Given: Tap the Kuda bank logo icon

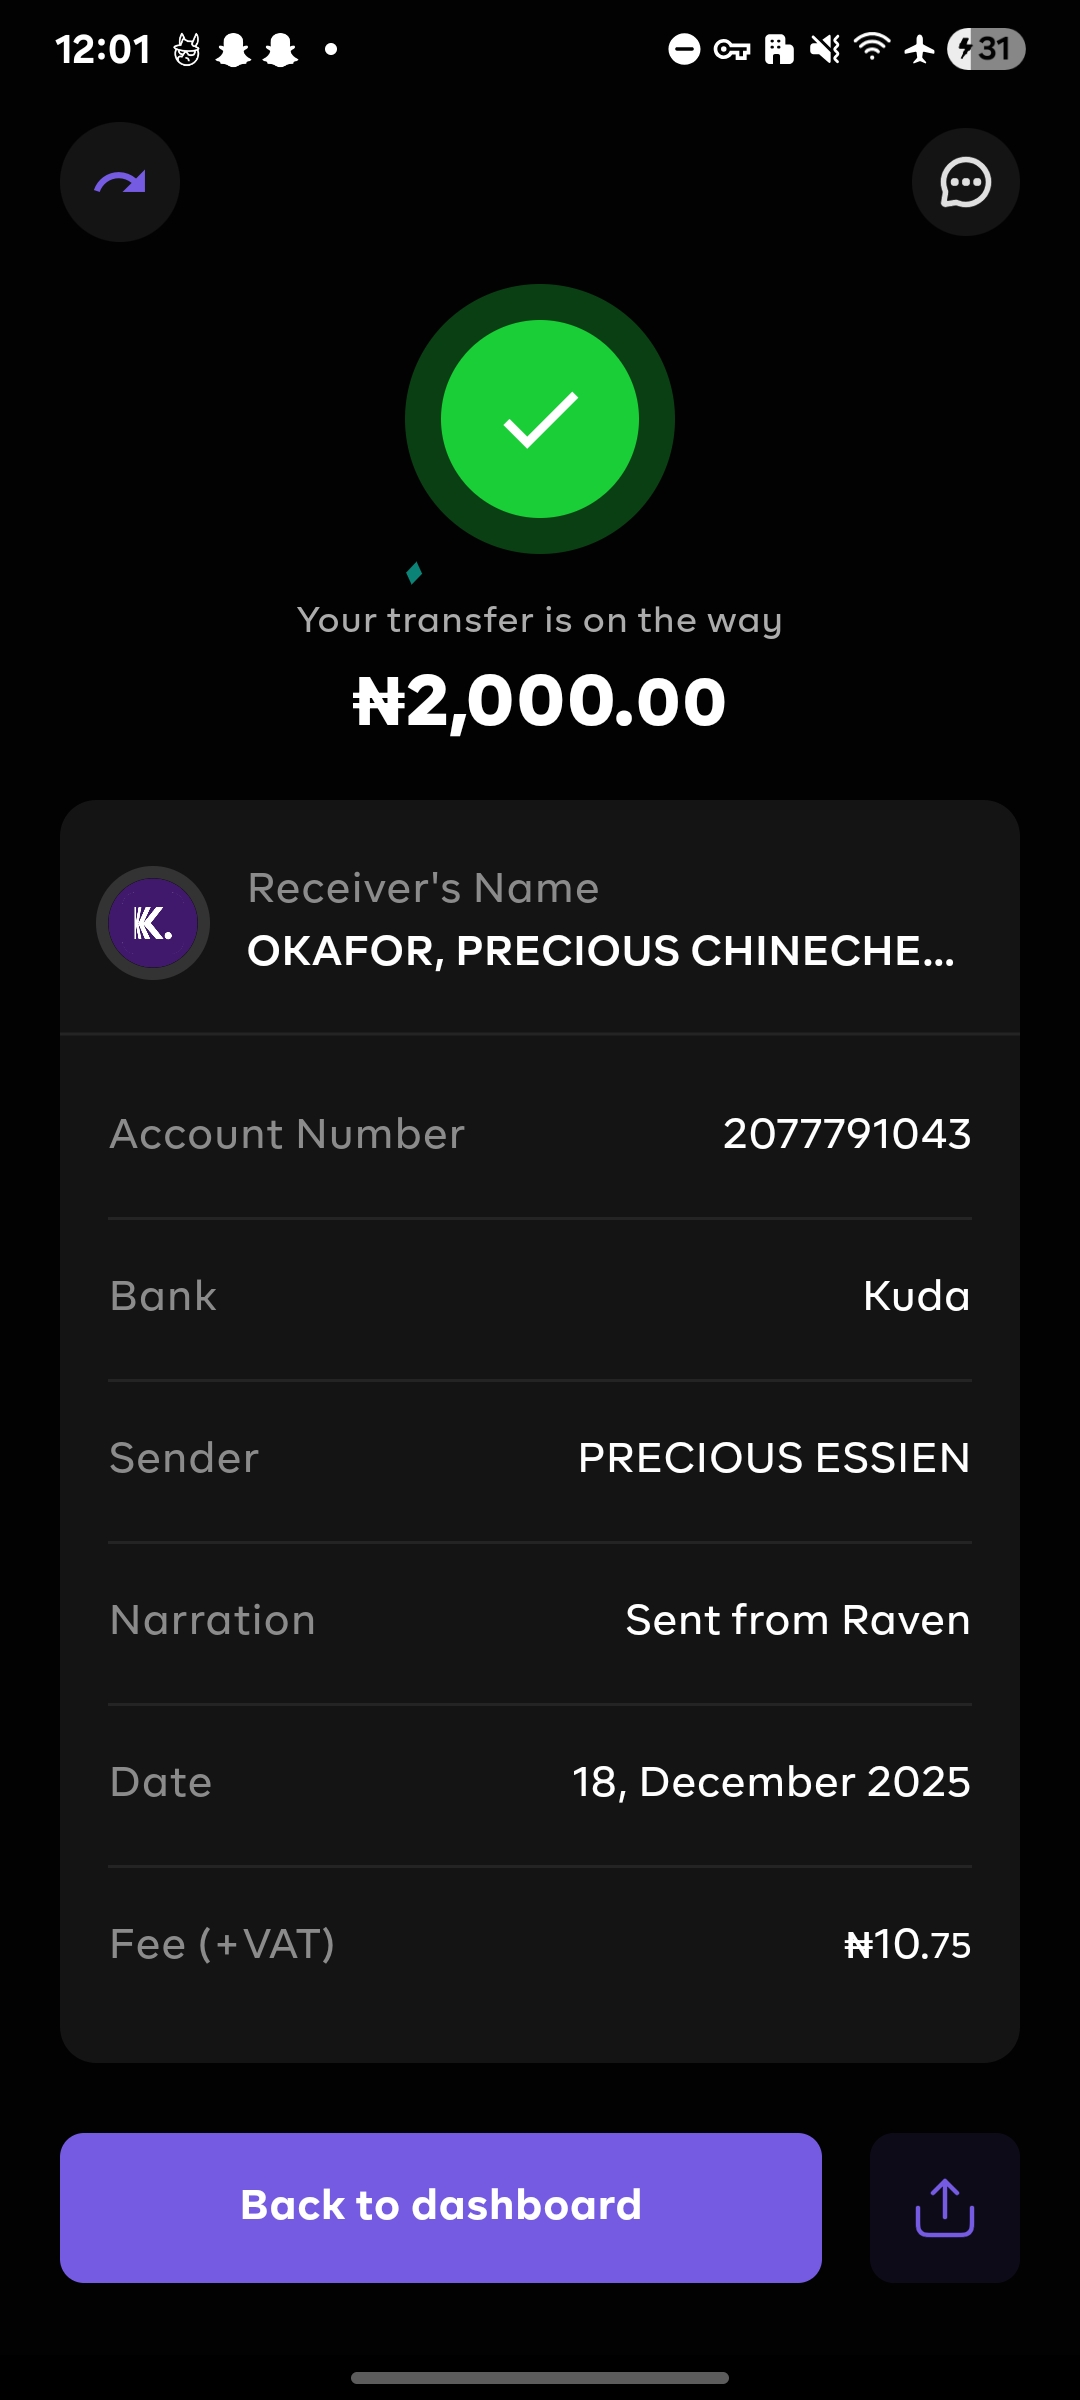Looking at the screenshot, I should [x=153, y=923].
